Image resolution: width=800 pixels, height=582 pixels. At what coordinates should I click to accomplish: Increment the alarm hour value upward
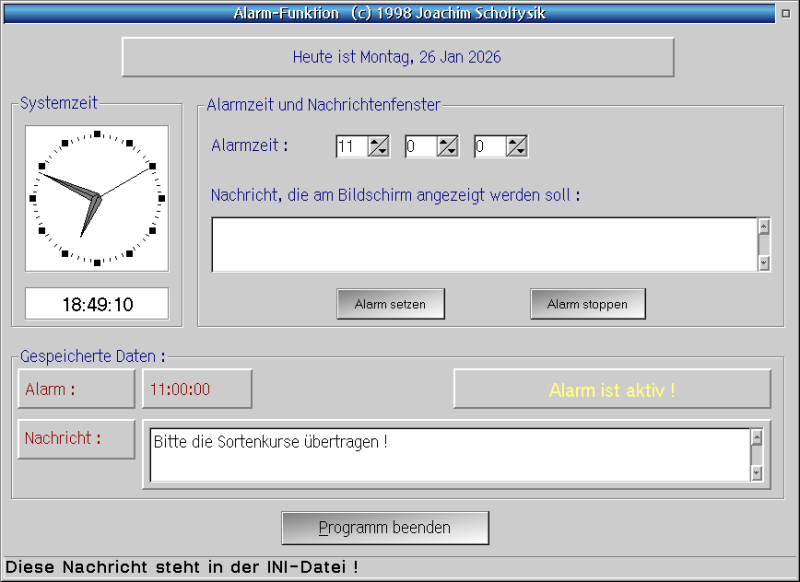coord(372,141)
